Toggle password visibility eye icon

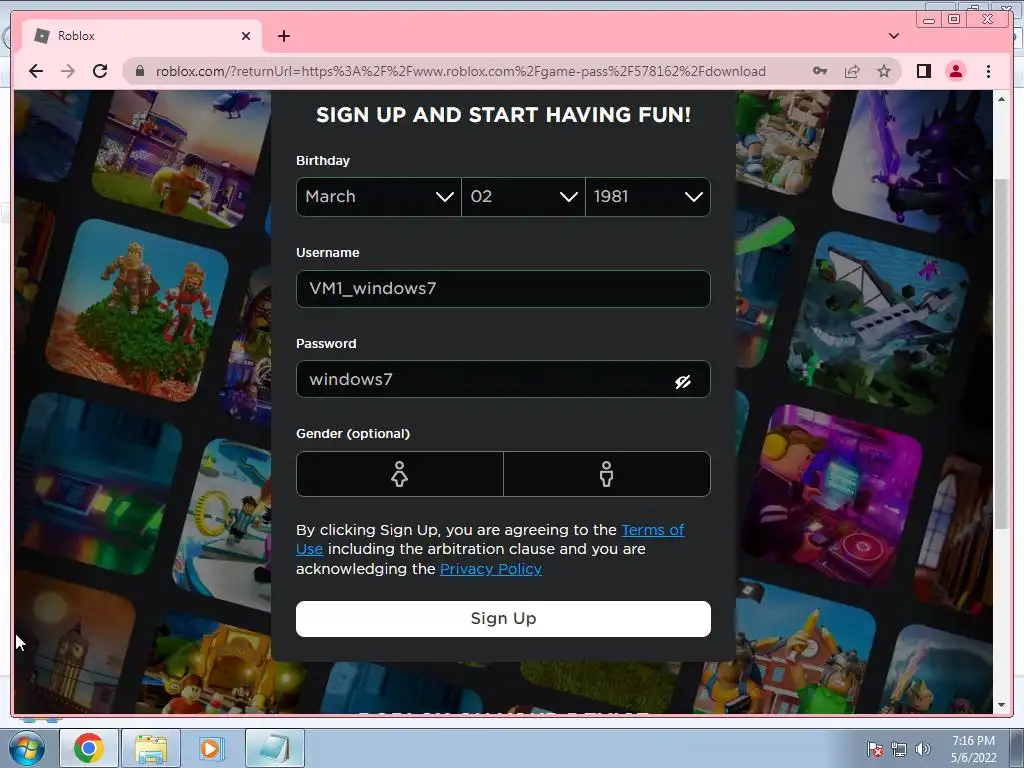(682, 381)
